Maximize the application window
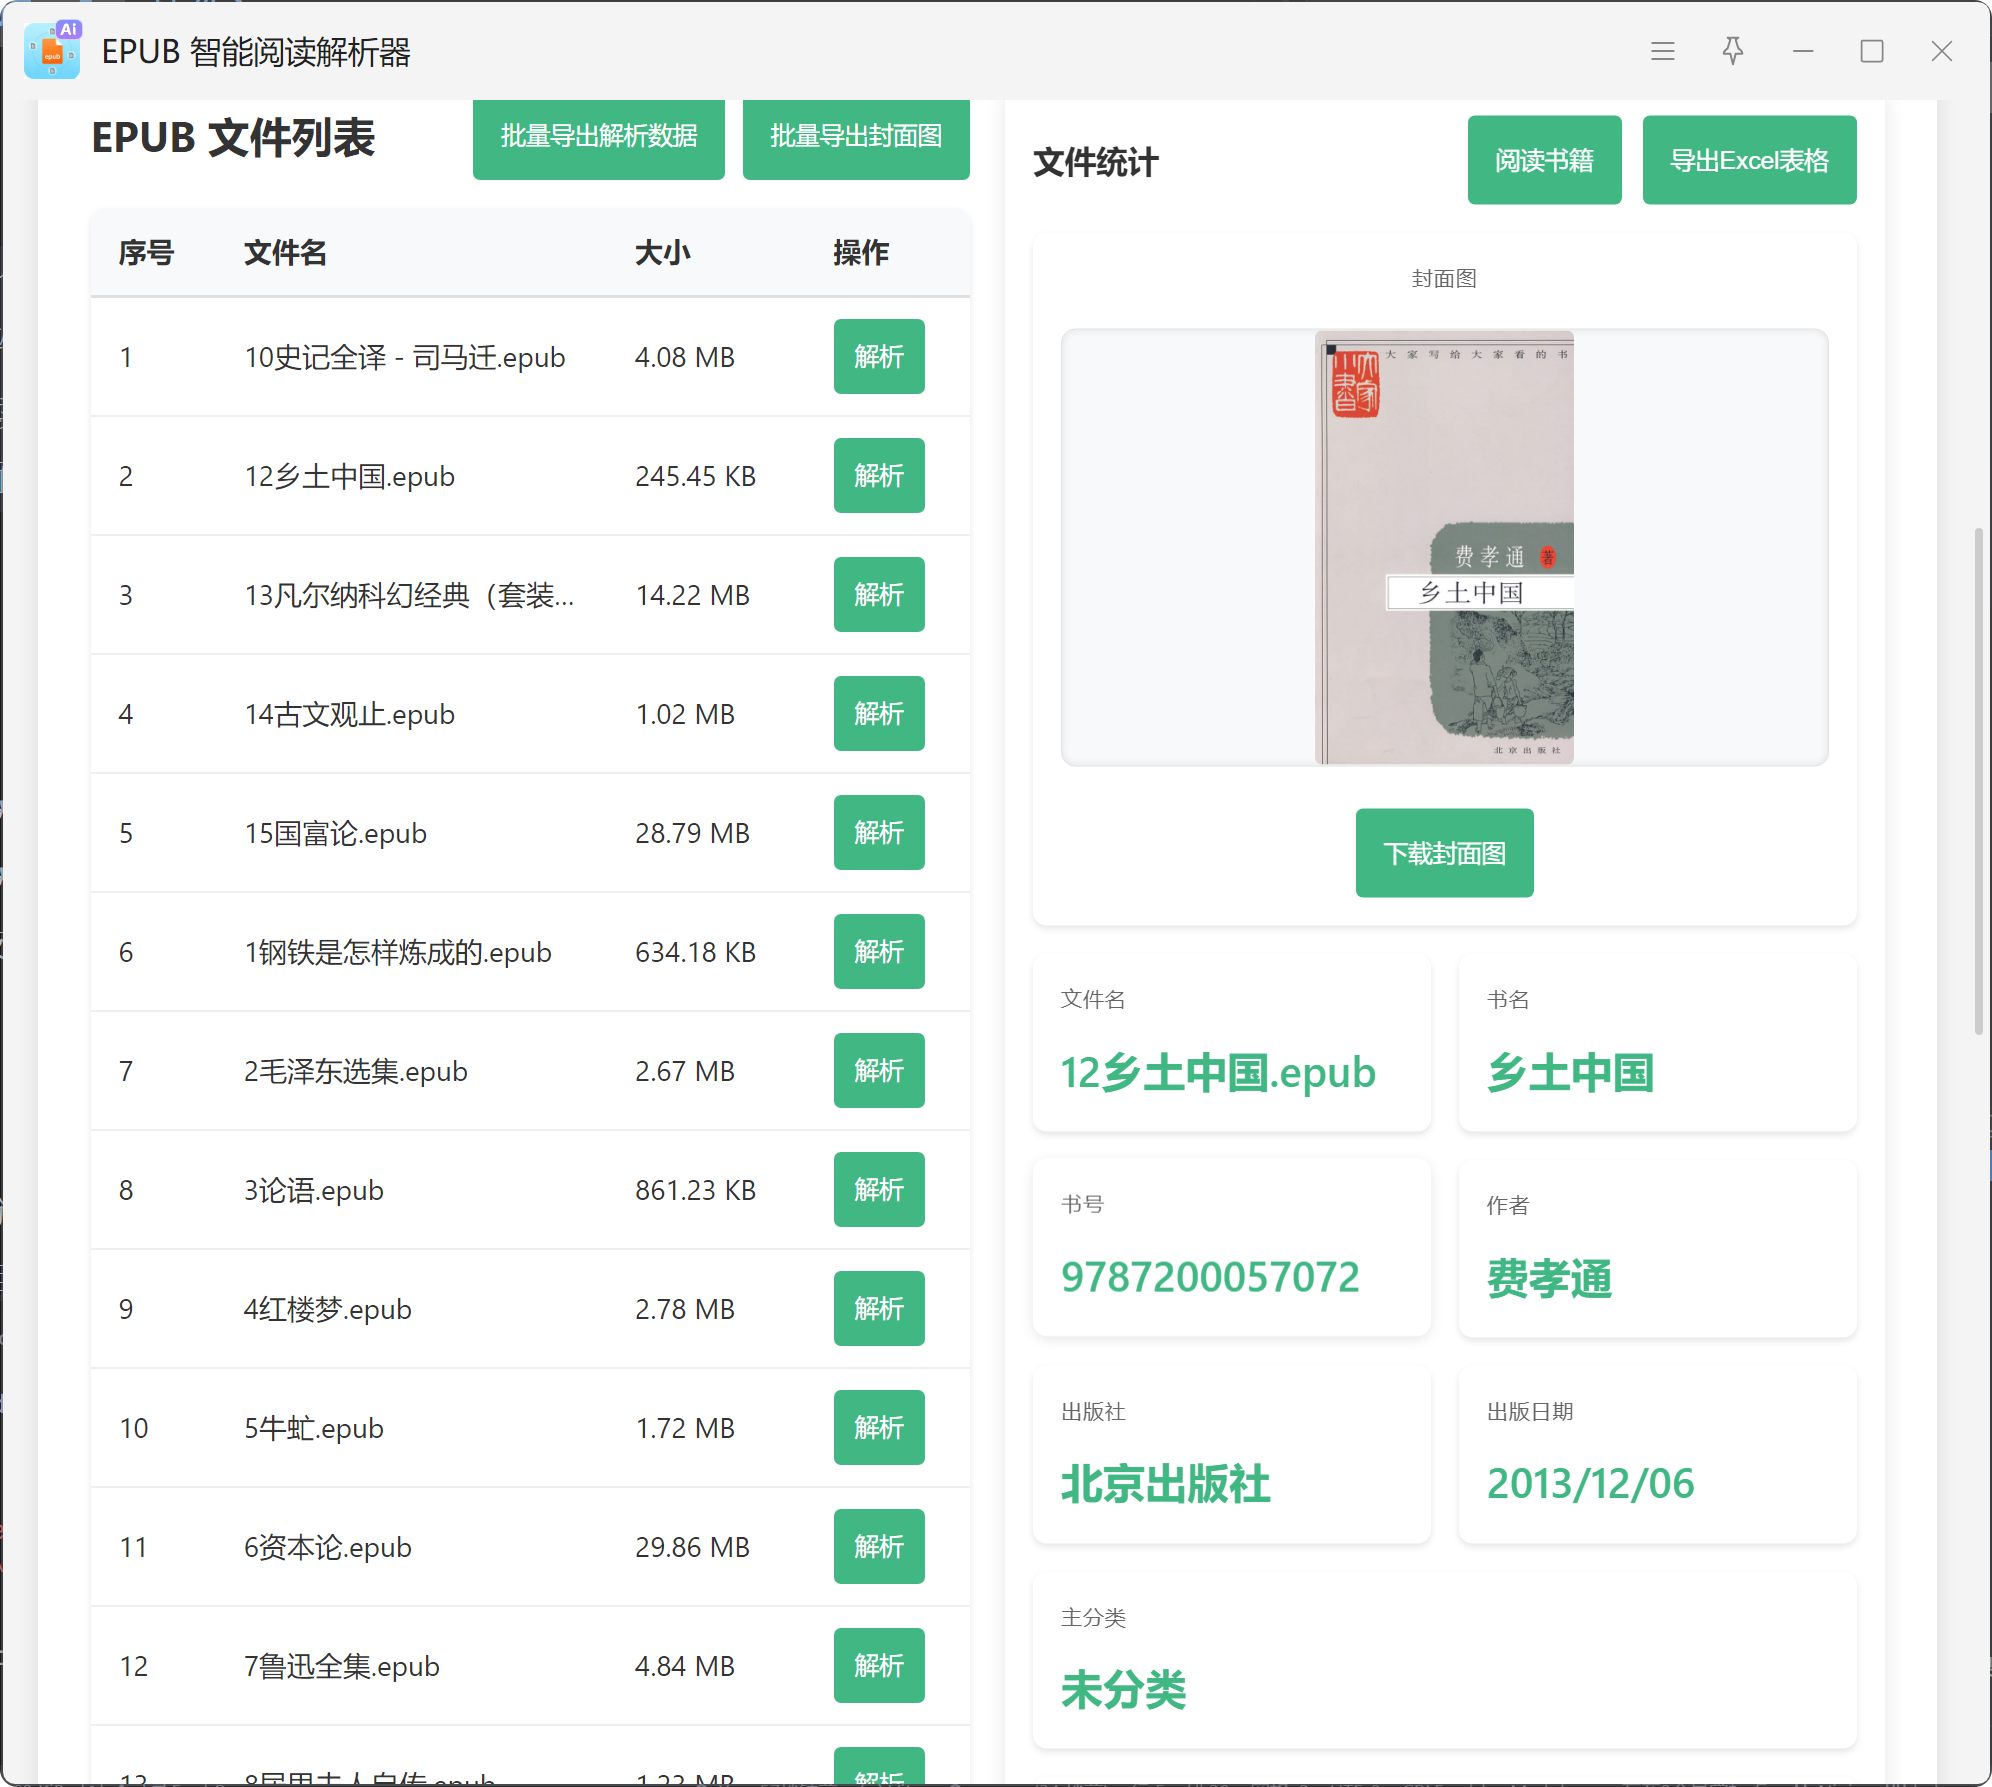 point(1872,51)
